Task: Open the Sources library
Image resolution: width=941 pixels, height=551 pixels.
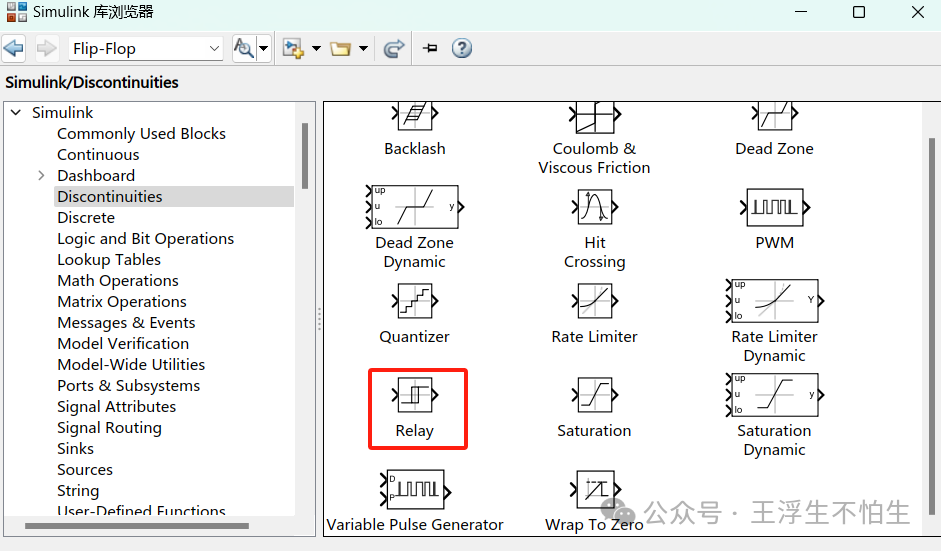Action: [85, 469]
